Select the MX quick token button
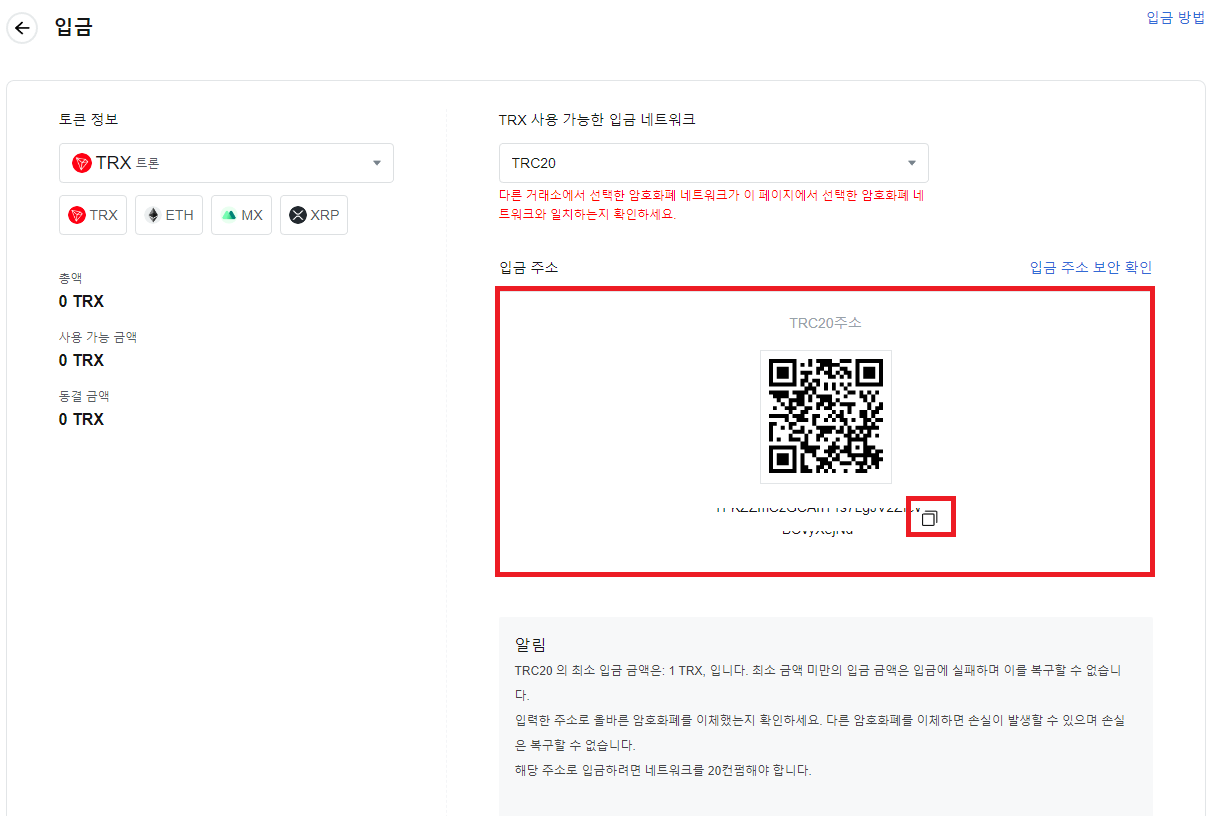This screenshot has height=816, width=1218. 242,215
